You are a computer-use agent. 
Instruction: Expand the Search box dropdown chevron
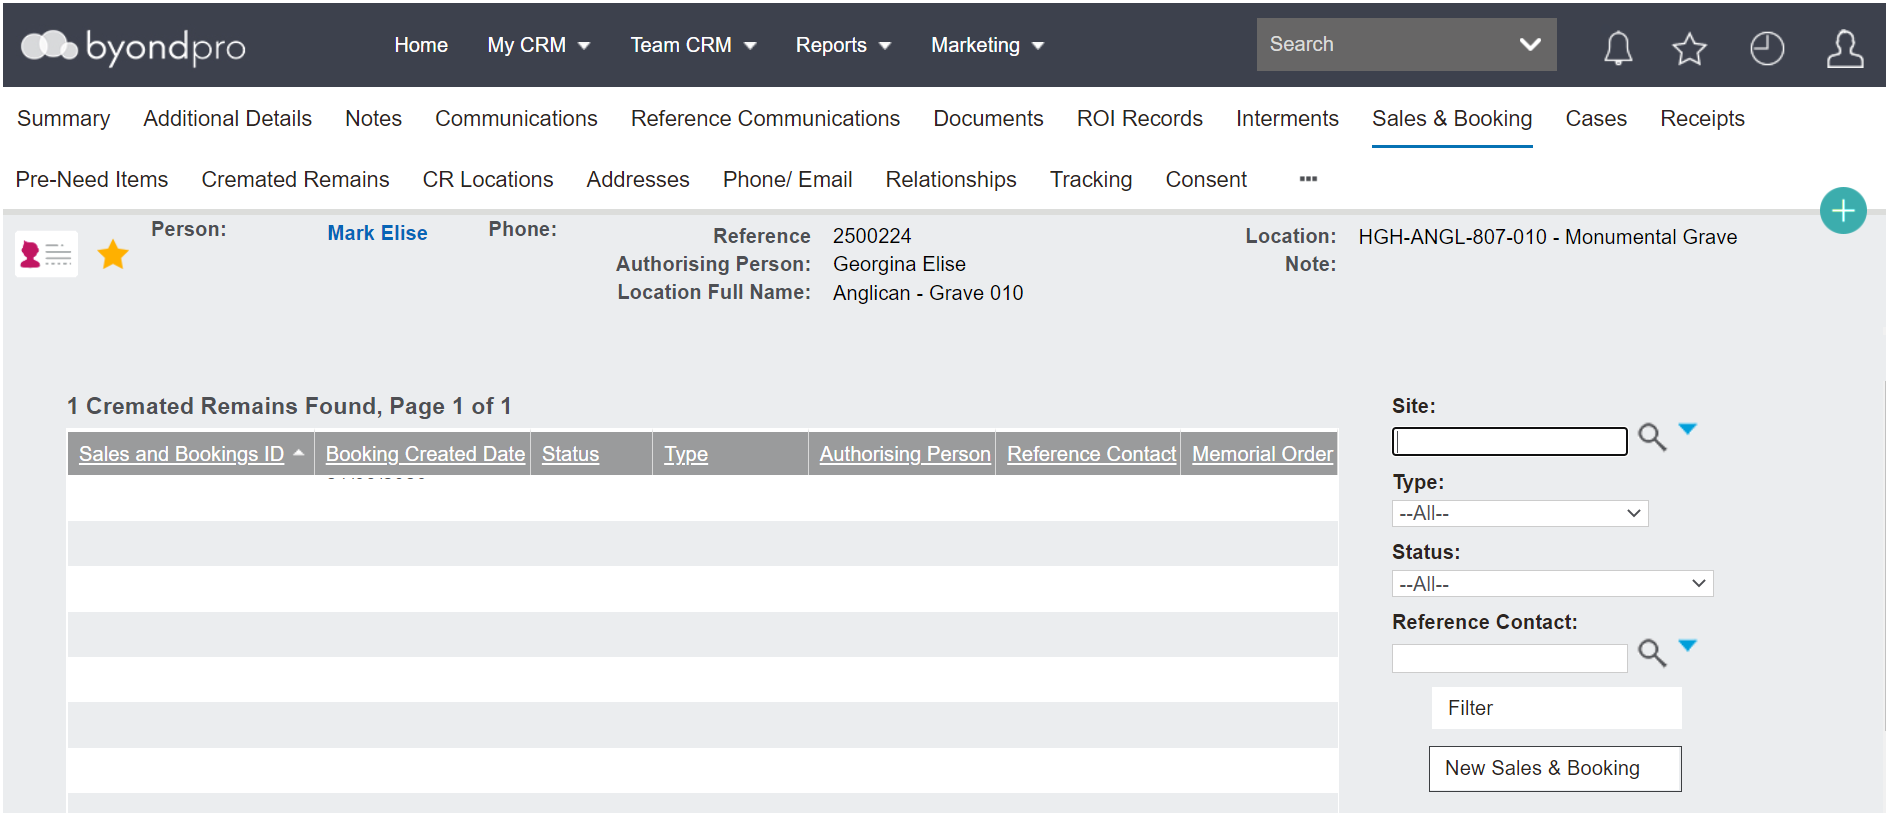pyautogui.click(x=1529, y=44)
